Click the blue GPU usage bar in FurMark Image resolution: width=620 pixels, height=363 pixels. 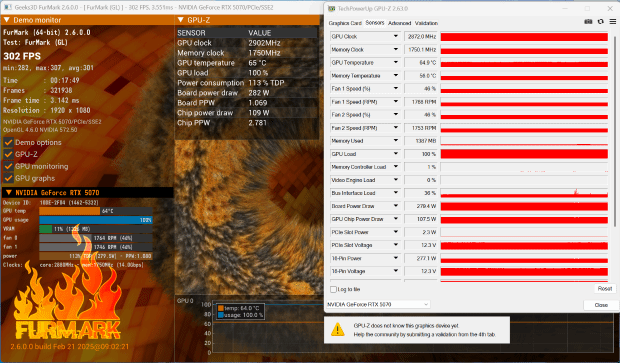point(96,220)
